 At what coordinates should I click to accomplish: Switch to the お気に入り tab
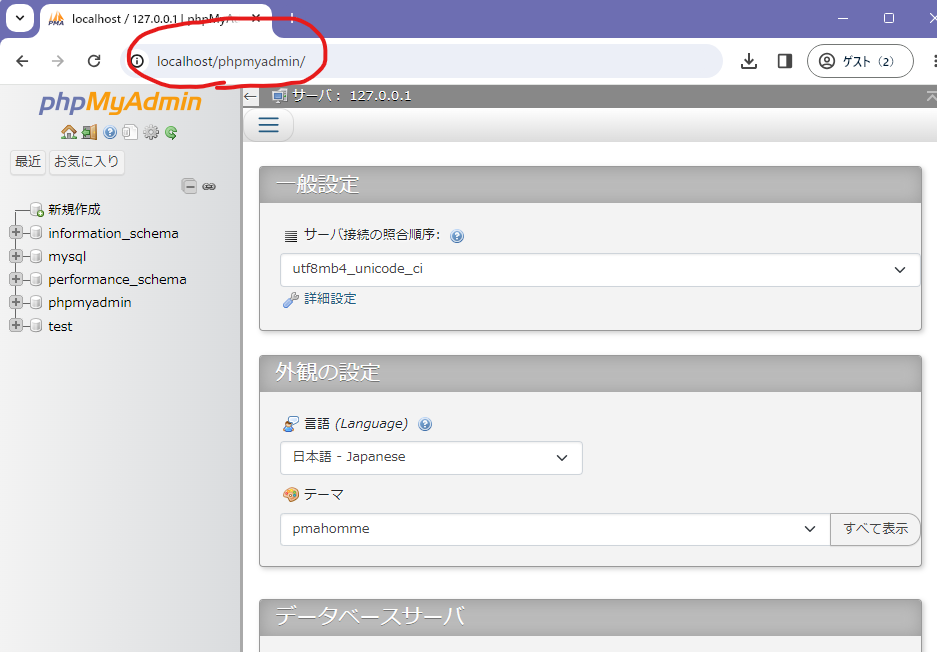pyautogui.click(x=87, y=162)
